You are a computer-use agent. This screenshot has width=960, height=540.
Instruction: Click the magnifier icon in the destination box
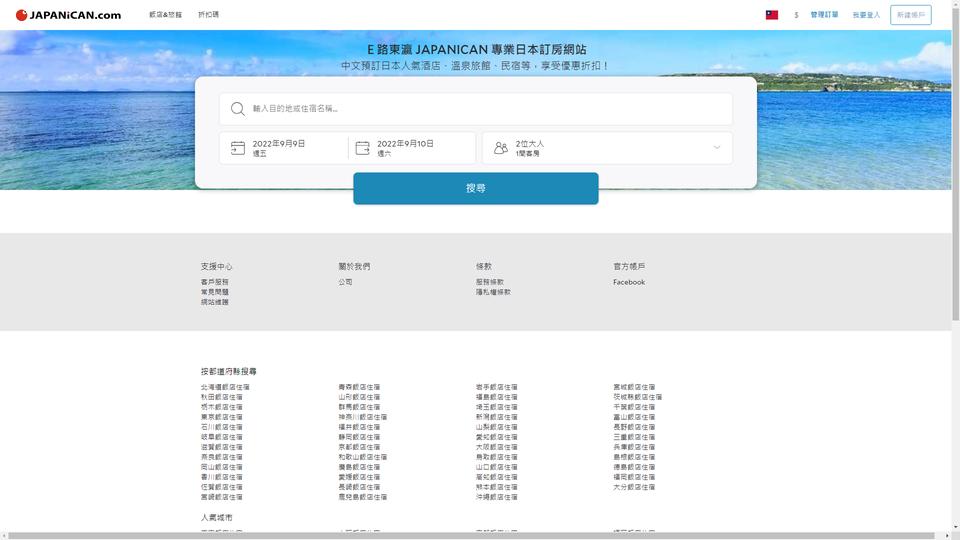pyautogui.click(x=238, y=108)
